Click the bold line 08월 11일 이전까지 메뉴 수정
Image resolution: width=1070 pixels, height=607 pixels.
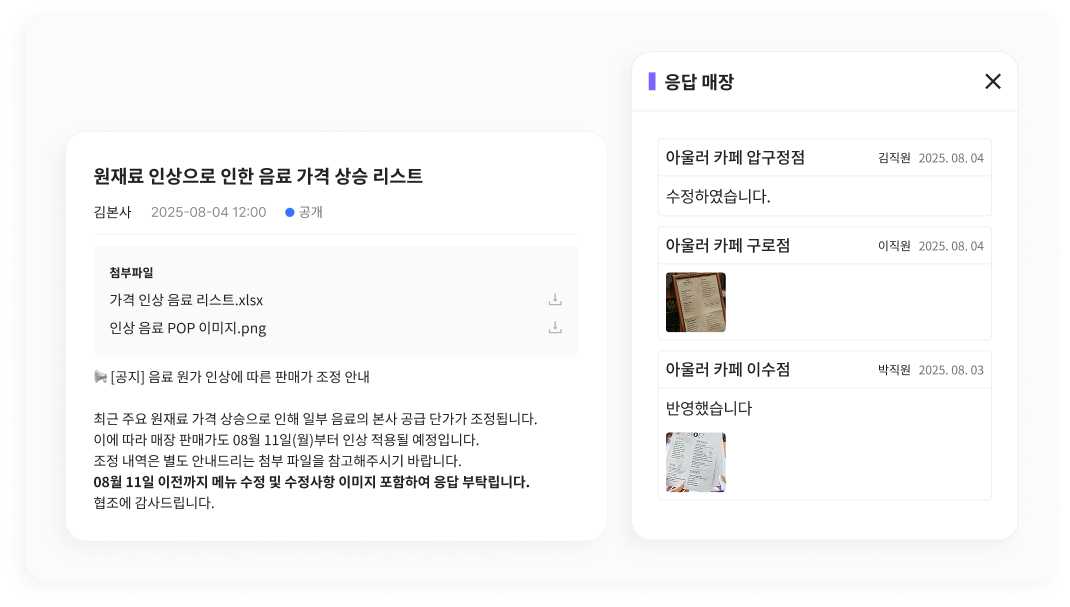pyautogui.click(x=311, y=482)
